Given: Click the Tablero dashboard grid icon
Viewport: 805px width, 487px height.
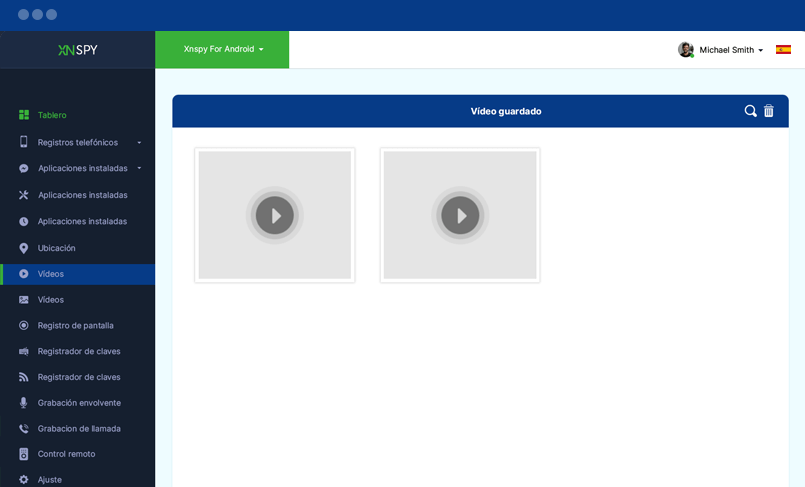Looking at the screenshot, I should point(24,115).
